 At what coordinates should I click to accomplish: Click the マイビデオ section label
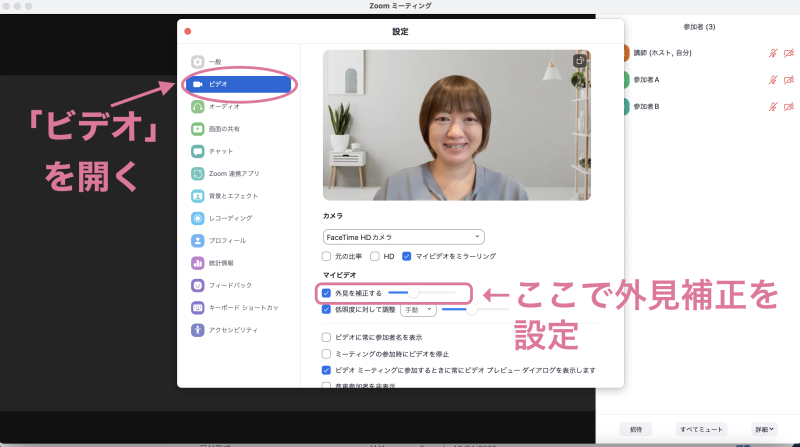(x=339, y=275)
